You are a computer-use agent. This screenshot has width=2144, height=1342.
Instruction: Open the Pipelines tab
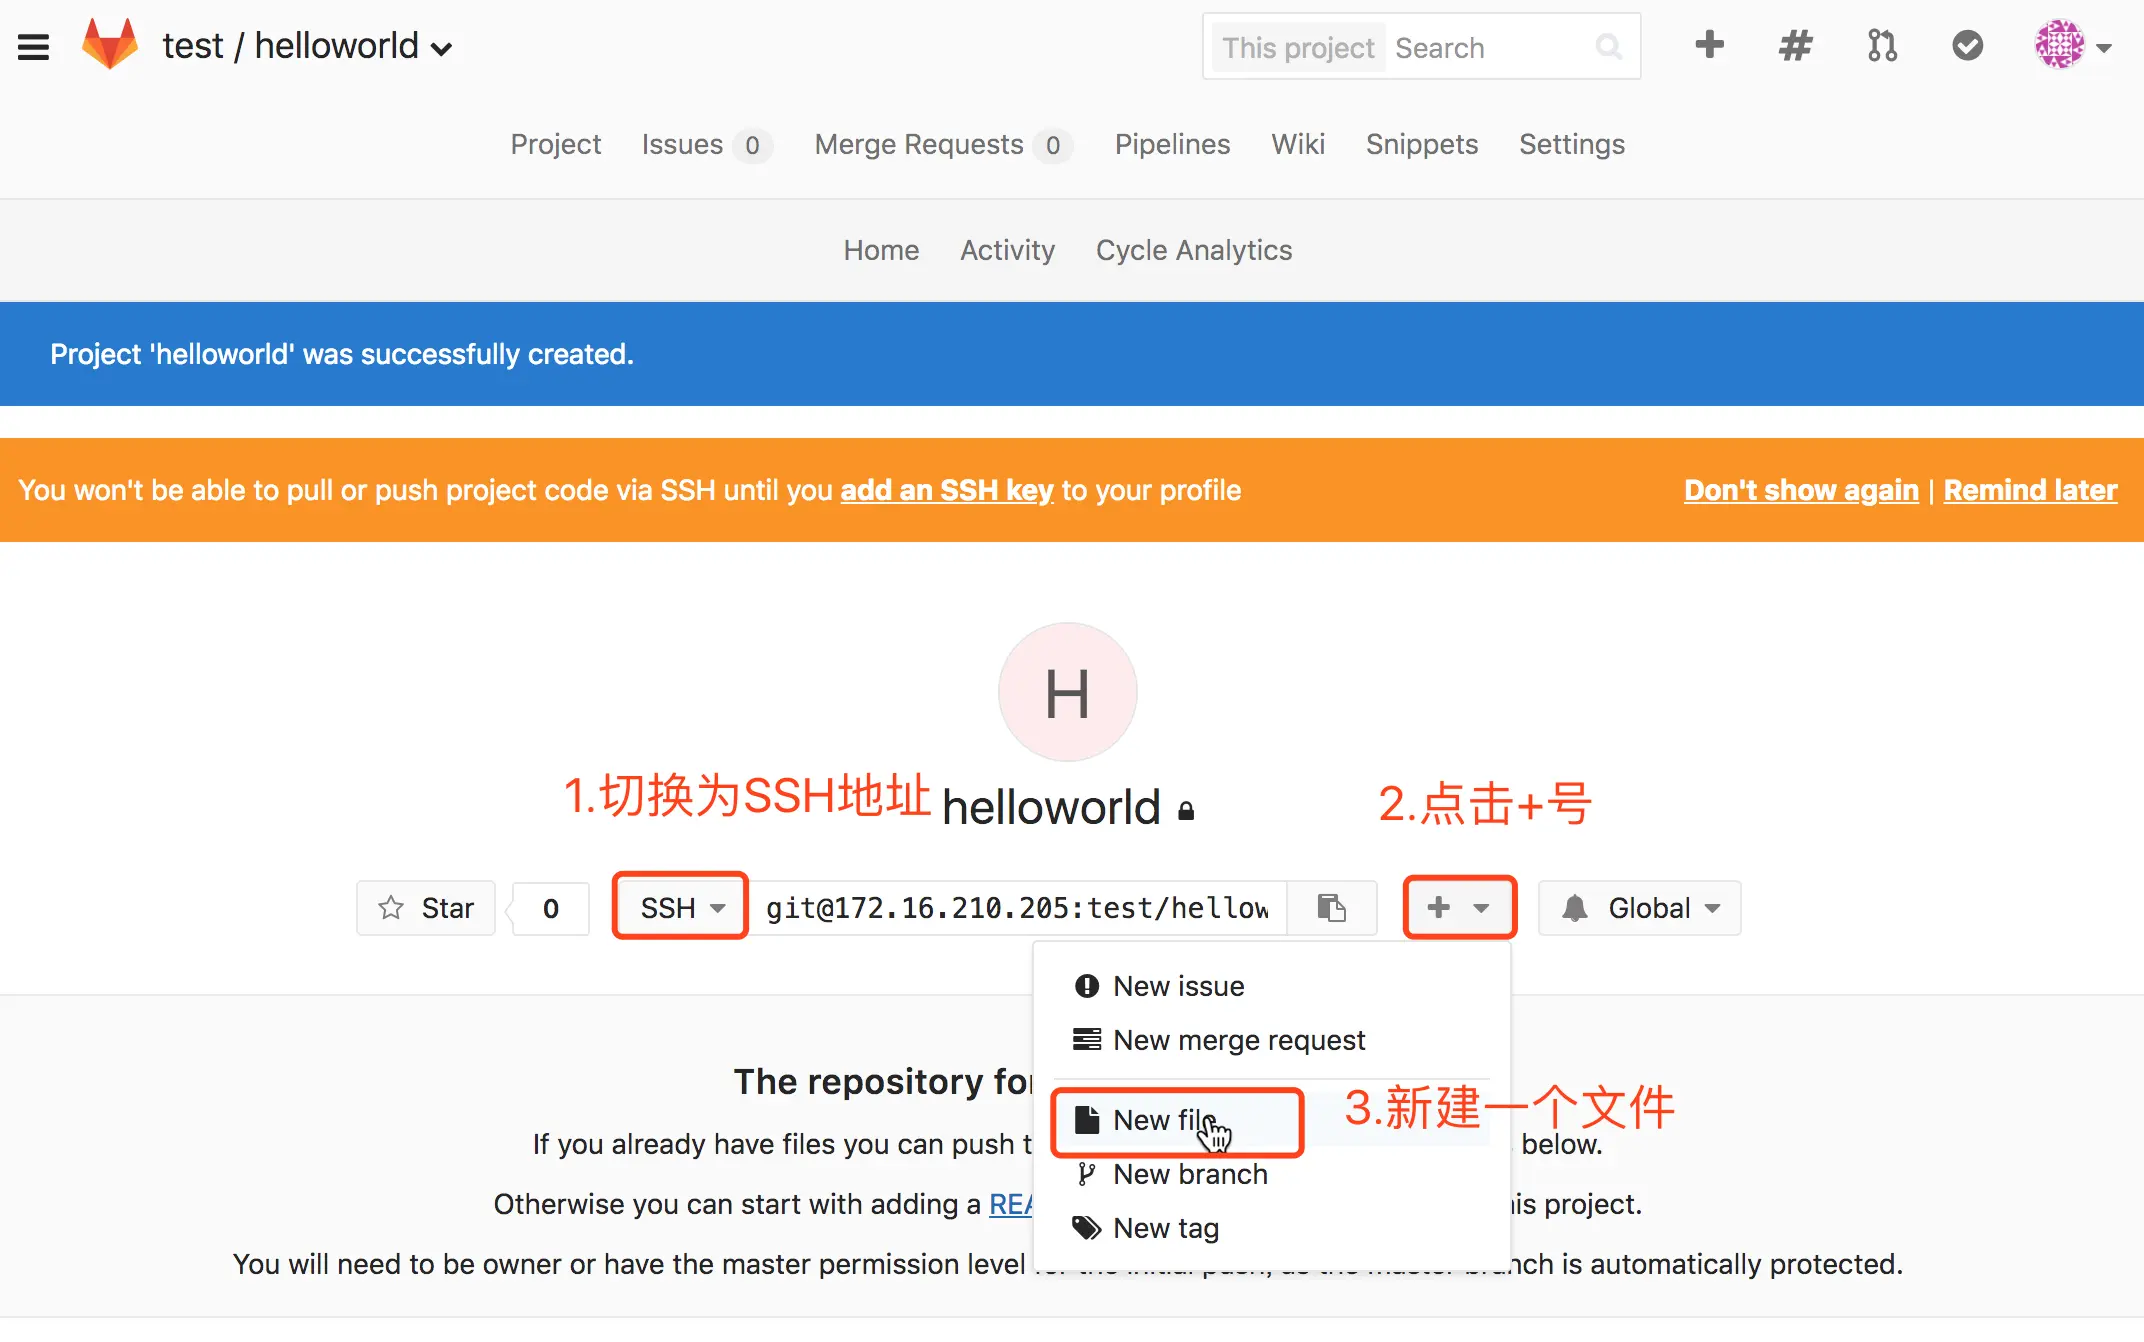pyautogui.click(x=1172, y=144)
